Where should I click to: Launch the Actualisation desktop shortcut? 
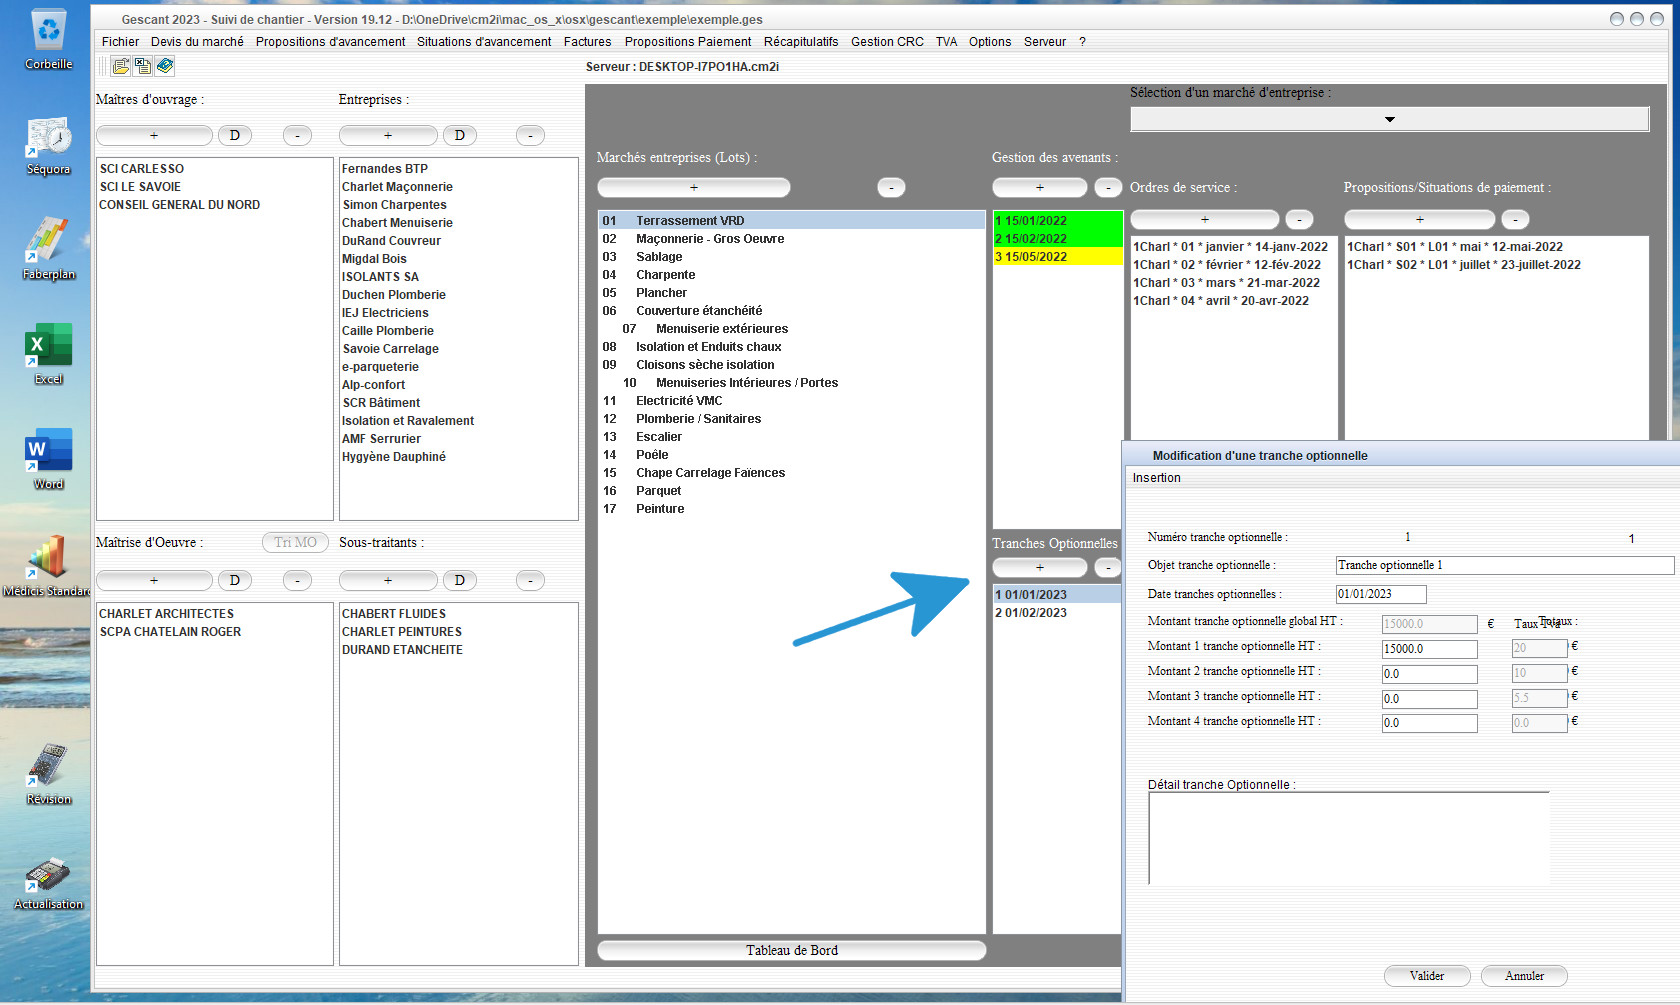(x=49, y=883)
